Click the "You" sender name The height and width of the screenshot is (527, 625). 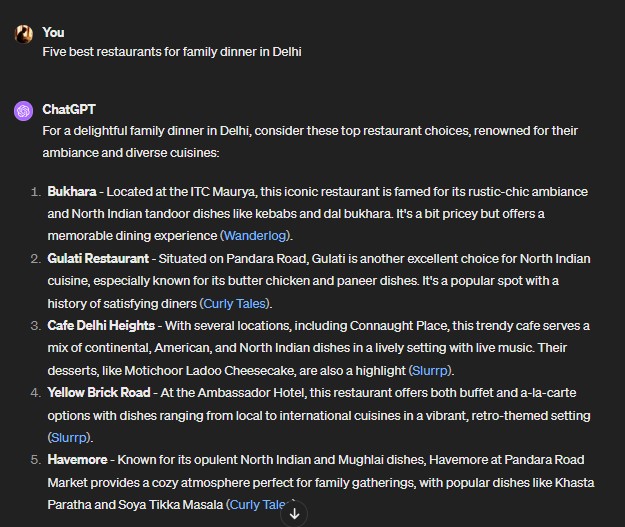coord(53,32)
